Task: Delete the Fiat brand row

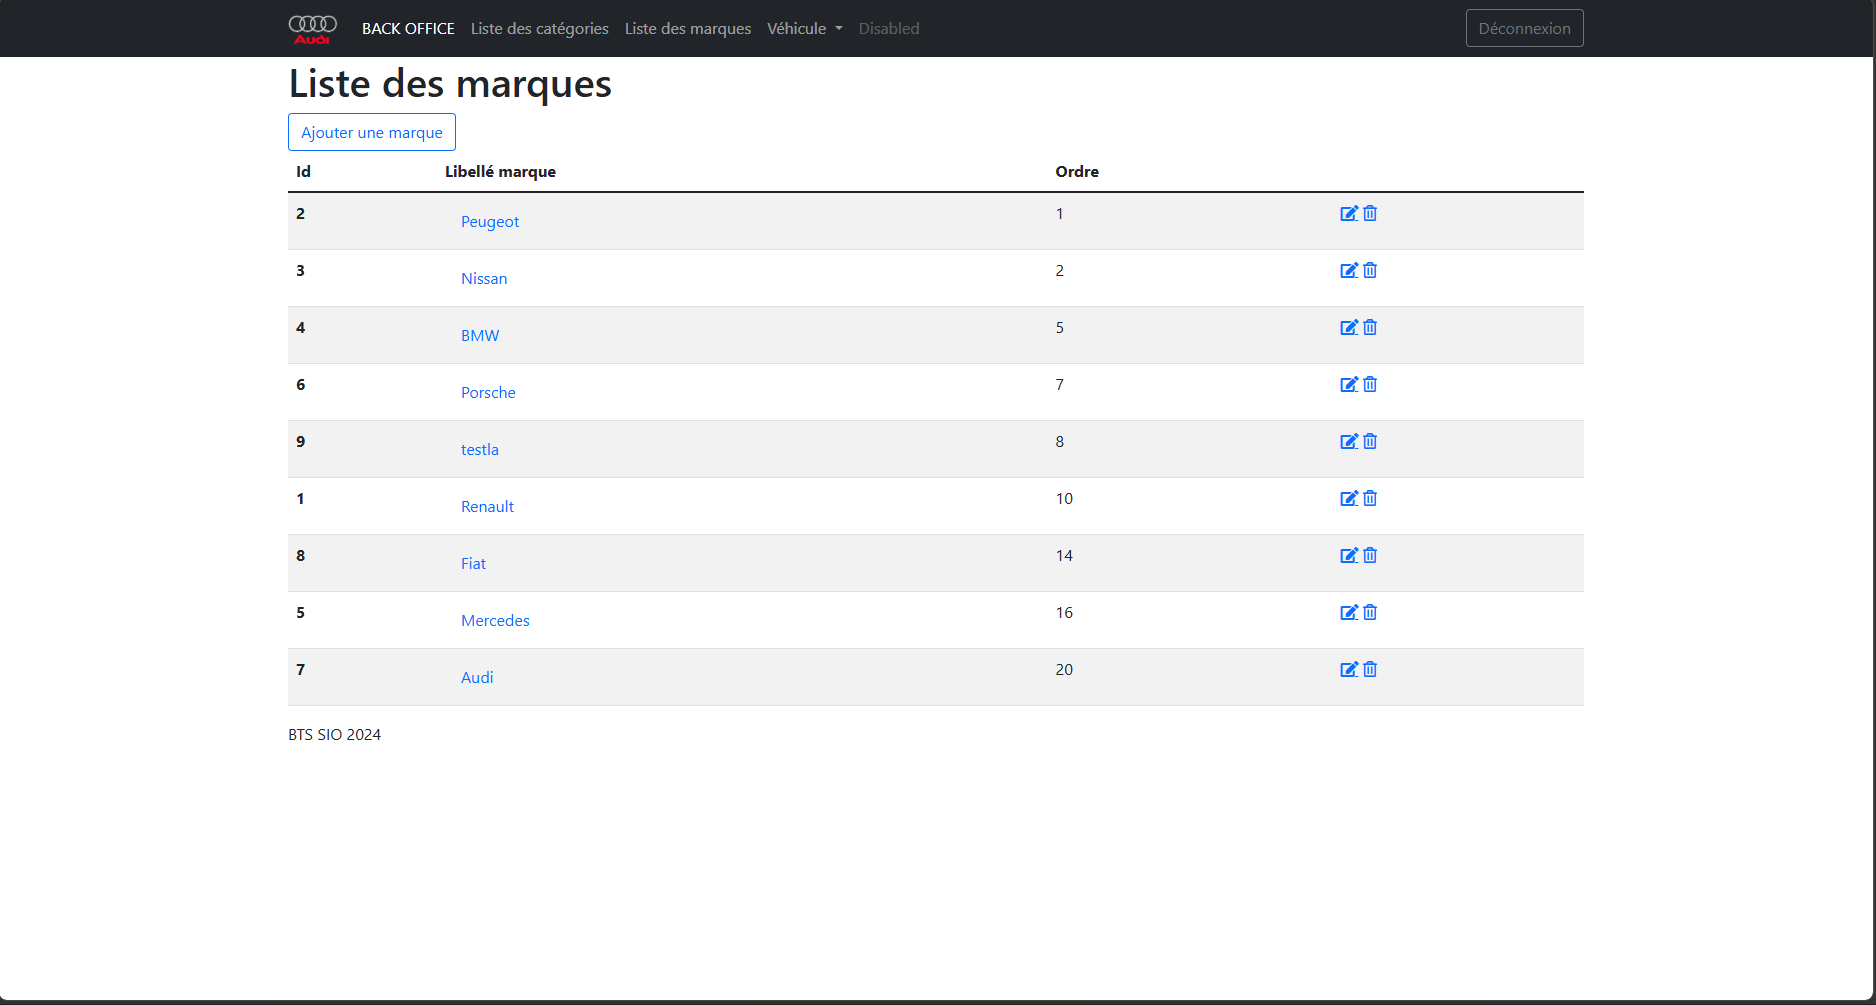Action: [1370, 555]
